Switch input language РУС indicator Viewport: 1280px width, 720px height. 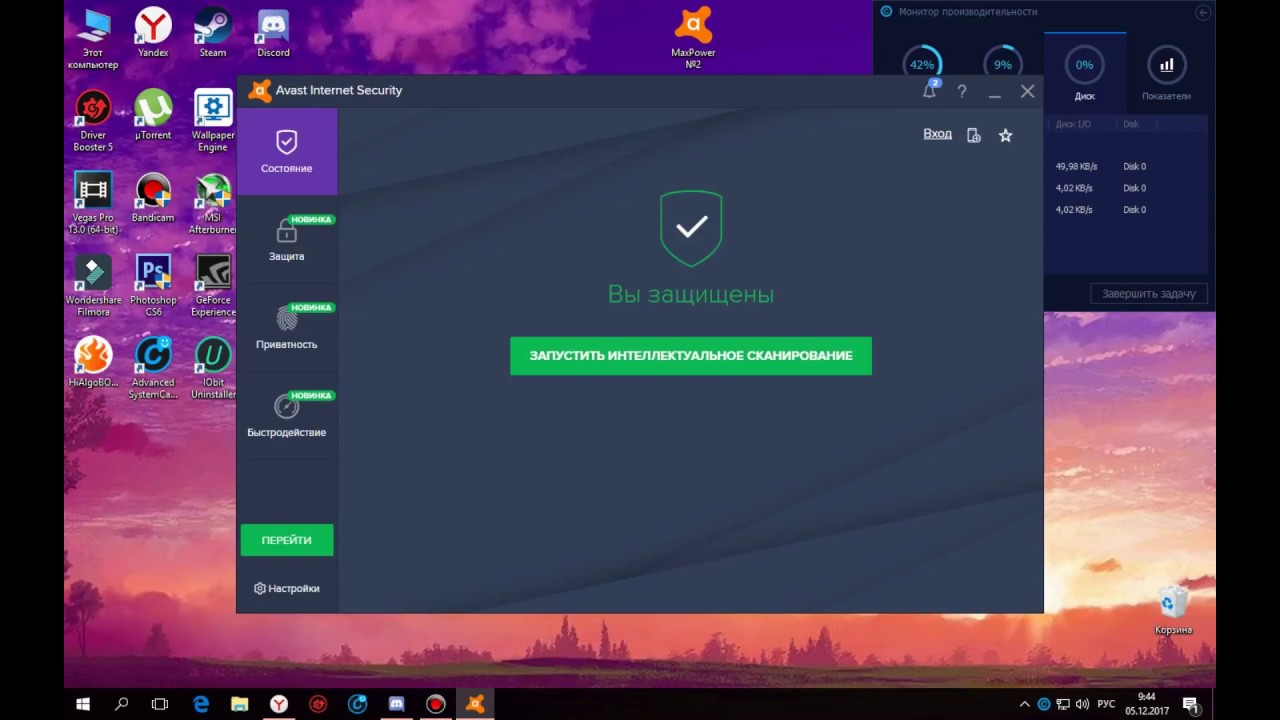1106,704
